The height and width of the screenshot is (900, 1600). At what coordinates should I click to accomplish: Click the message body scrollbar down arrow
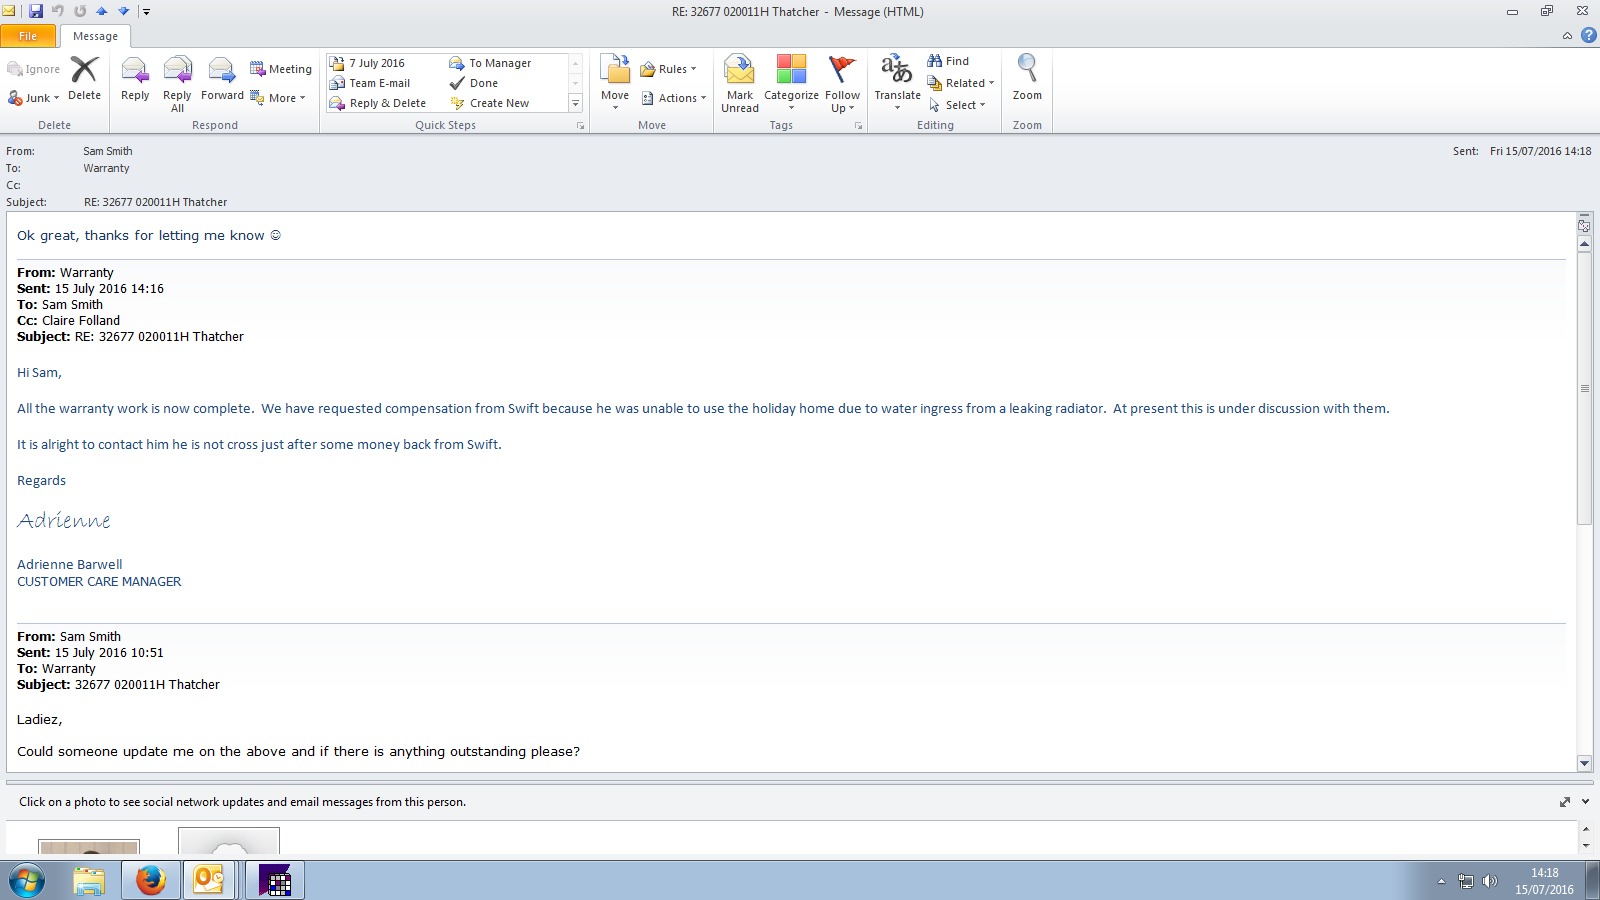point(1584,763)
